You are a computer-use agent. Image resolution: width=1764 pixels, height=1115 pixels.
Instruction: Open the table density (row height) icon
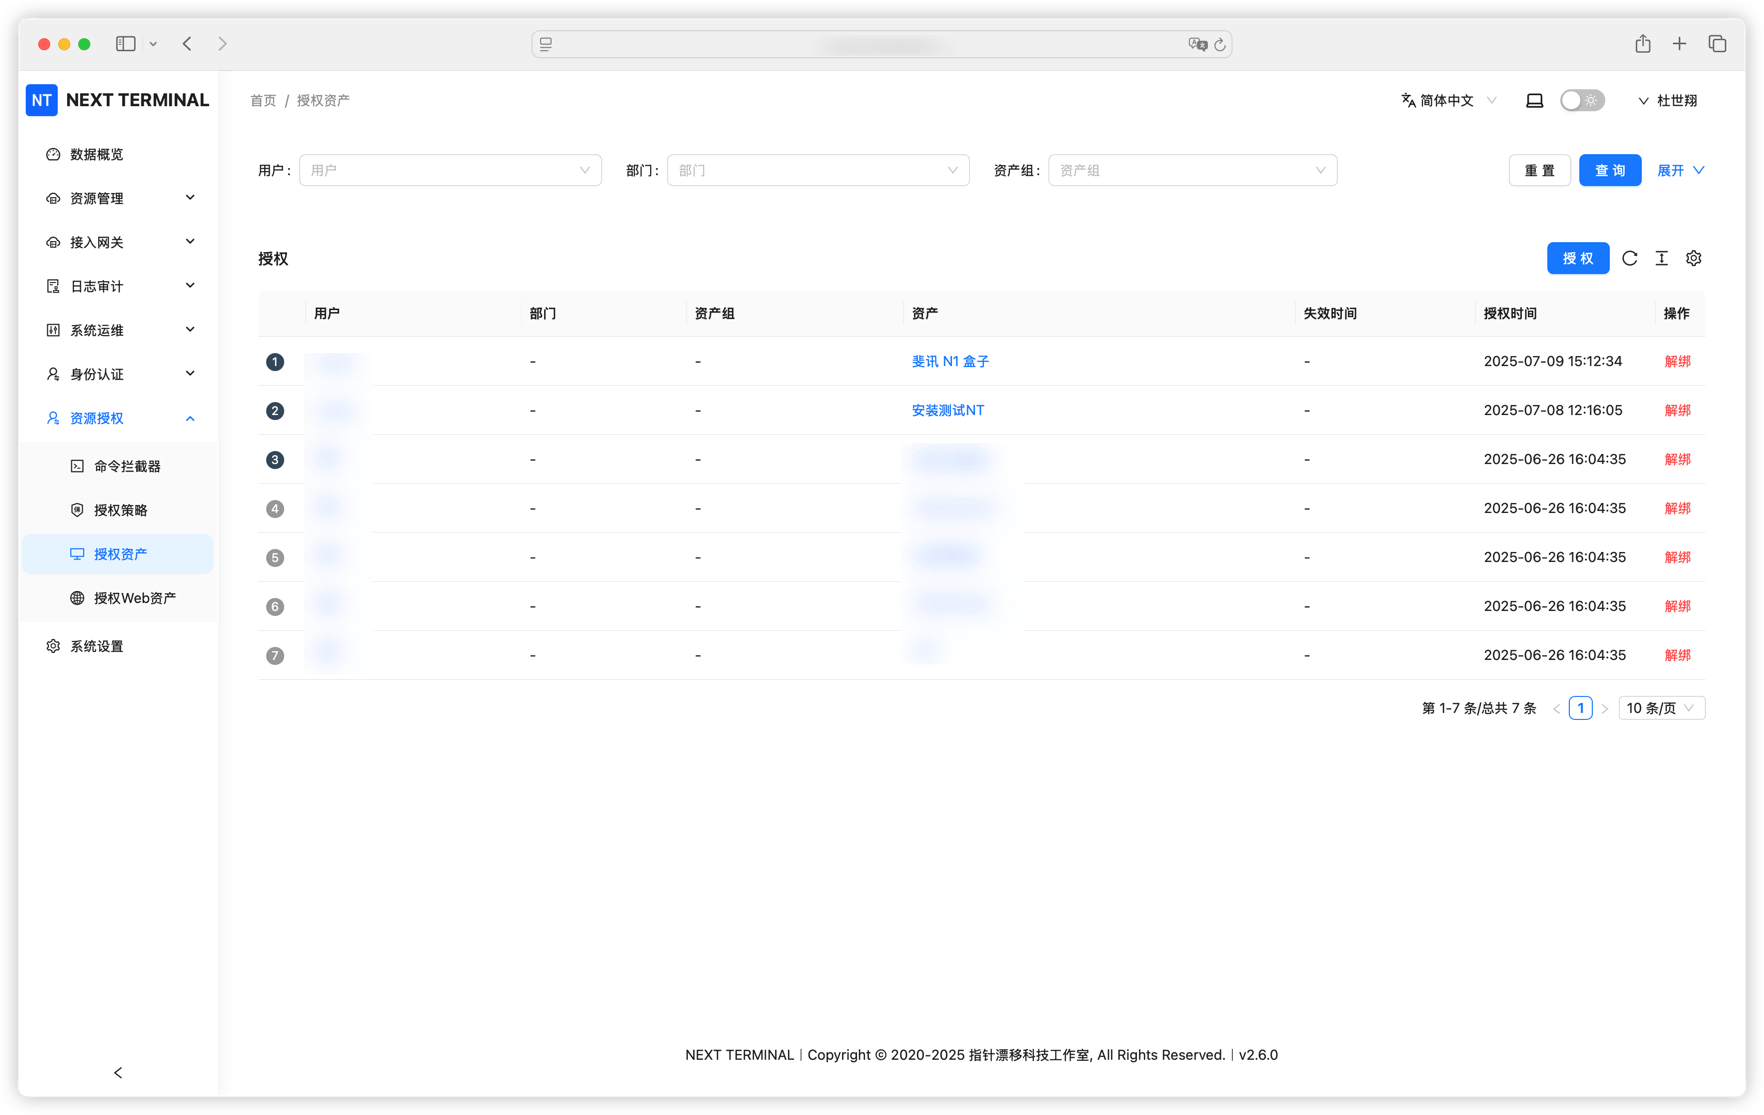pyautogui.click(x=1661, y=258)
